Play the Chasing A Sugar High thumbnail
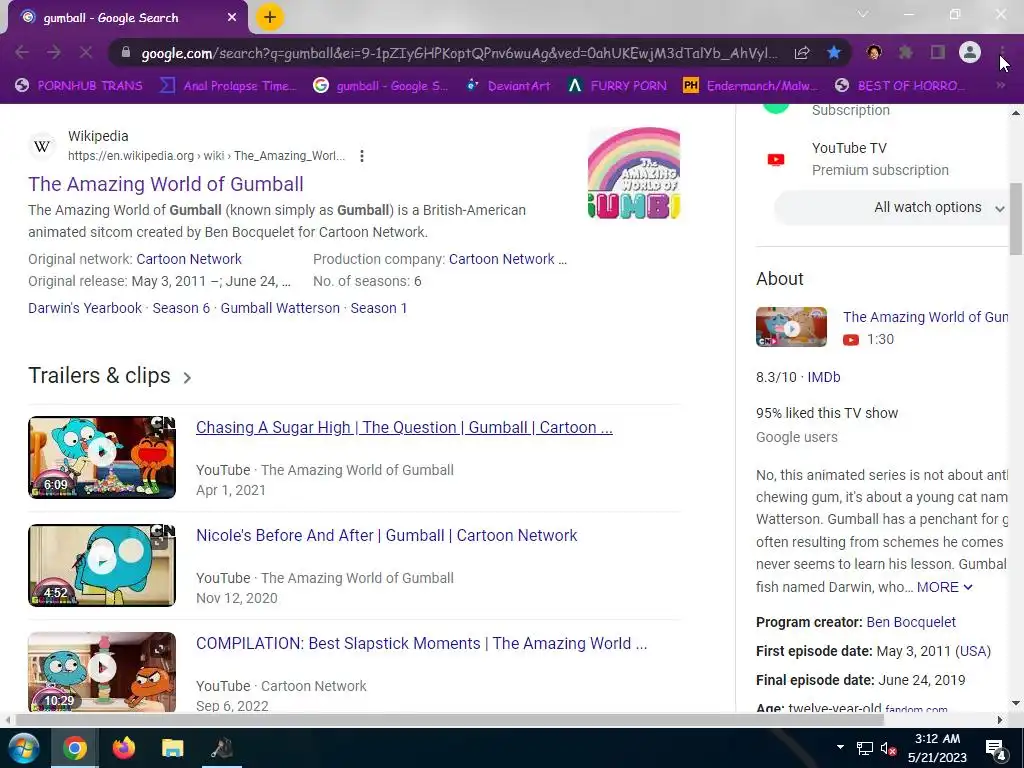 tap(102, 458)
